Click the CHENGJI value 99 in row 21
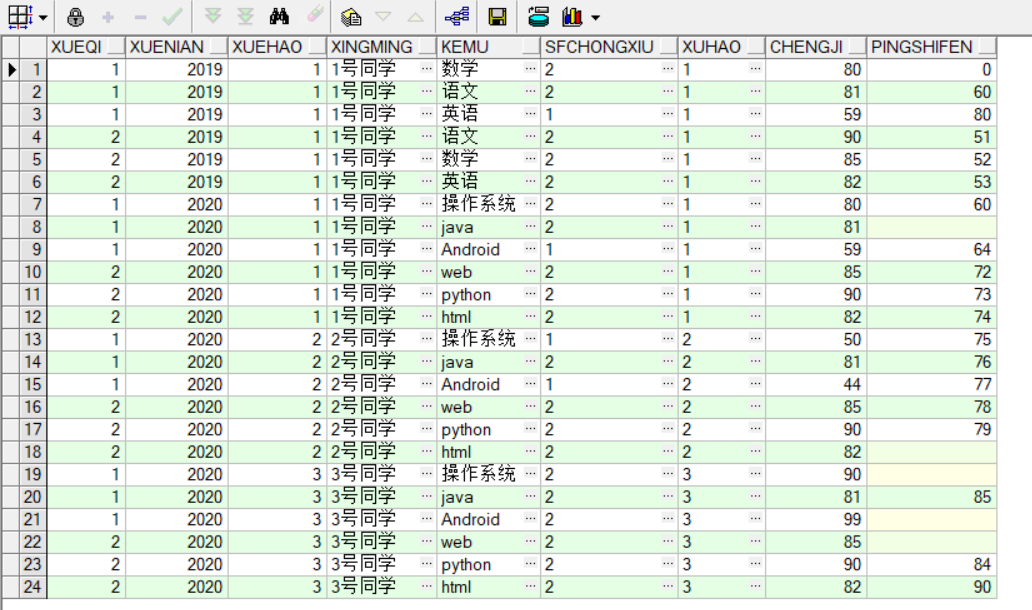The image size is (1032, 610). pyautogui.click(x=816, y=519)
